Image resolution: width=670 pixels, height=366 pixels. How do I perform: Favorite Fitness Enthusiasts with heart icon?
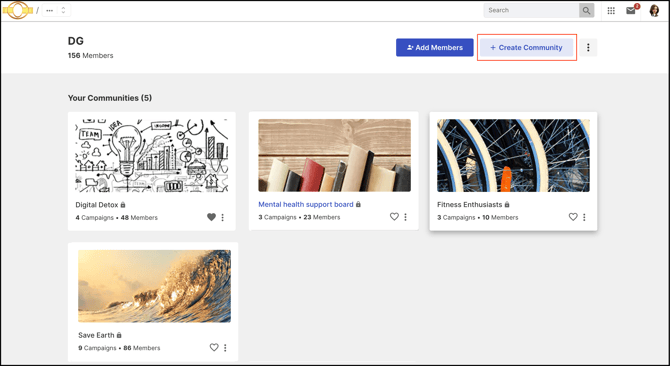point(573,217)
